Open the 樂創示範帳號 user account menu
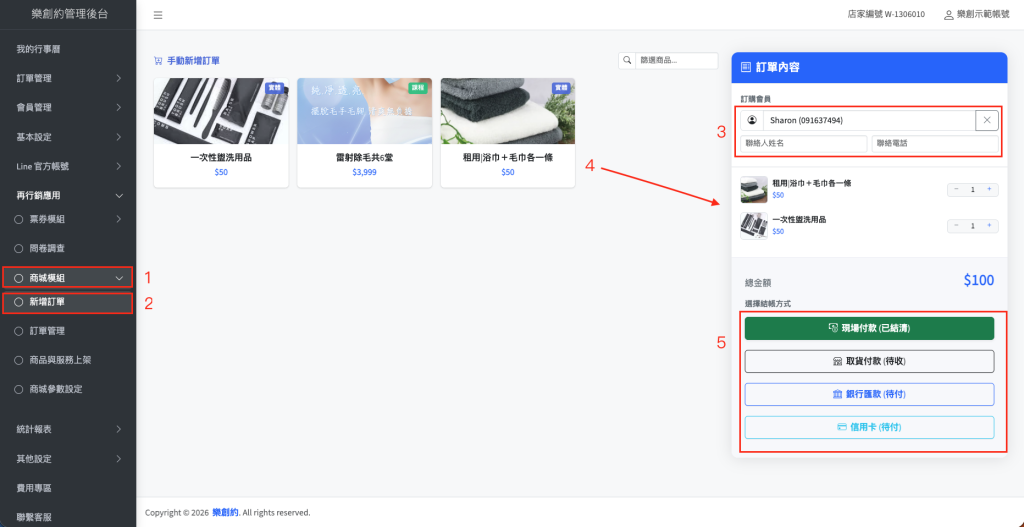The image size is (1024, 527). (978, 15)
